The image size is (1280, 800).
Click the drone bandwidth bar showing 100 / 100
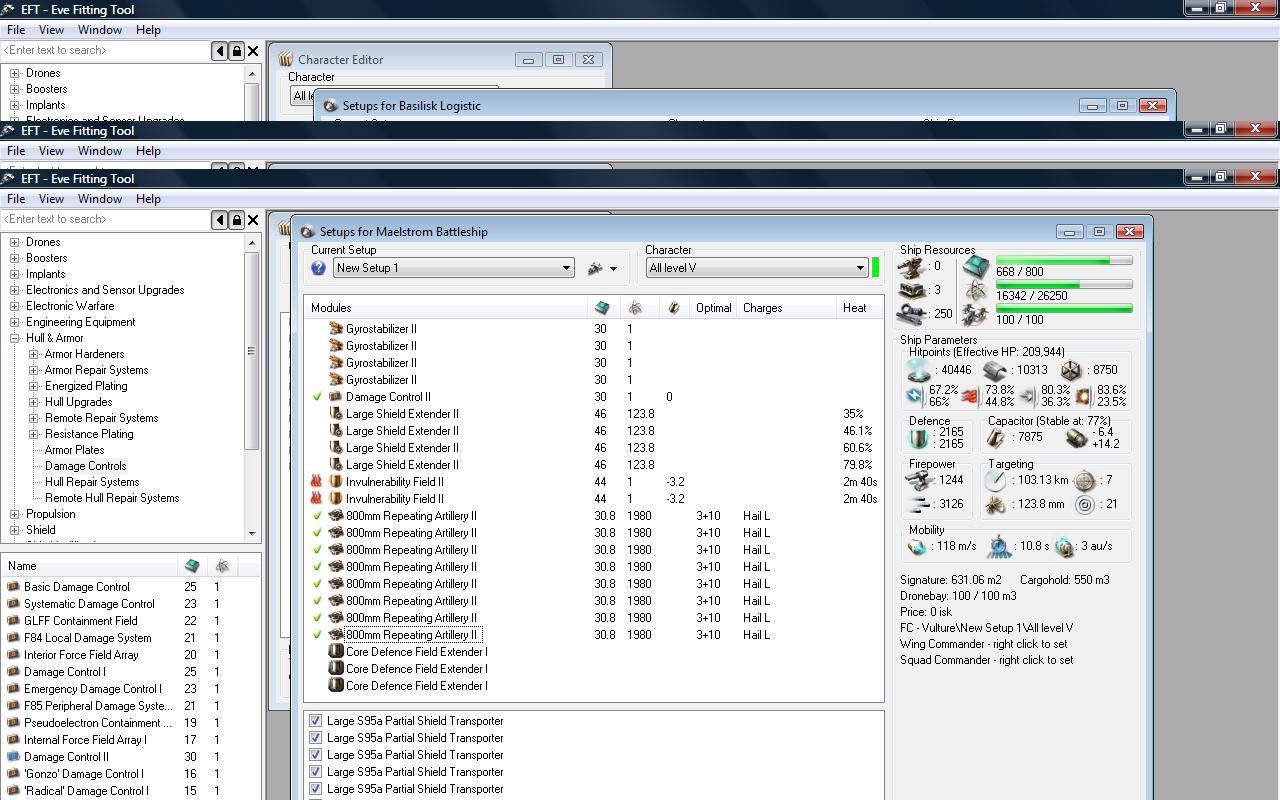1064,309
